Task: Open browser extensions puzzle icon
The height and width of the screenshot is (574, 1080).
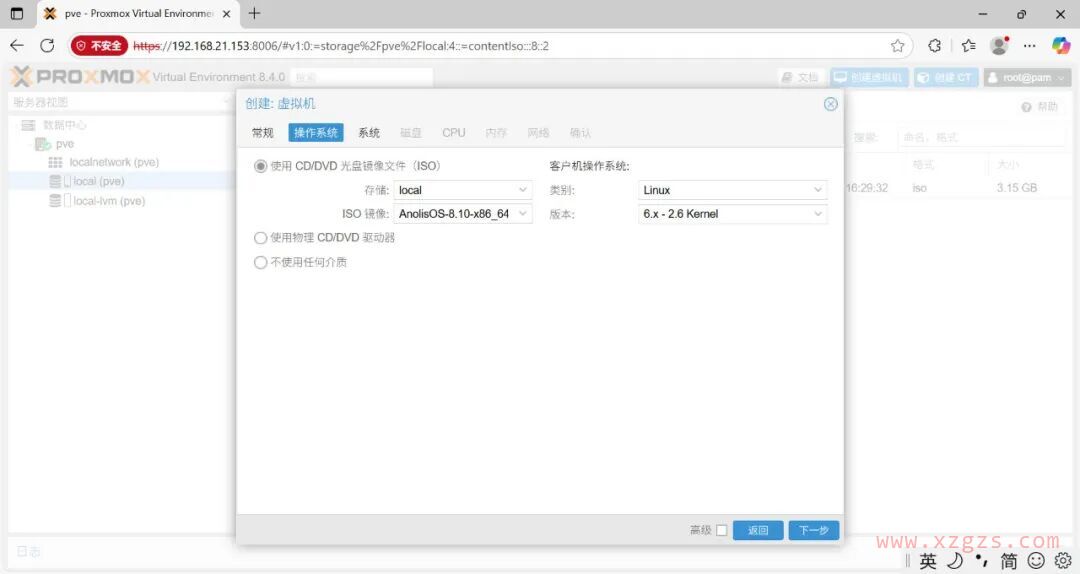Action: click(x=935, y=45)
